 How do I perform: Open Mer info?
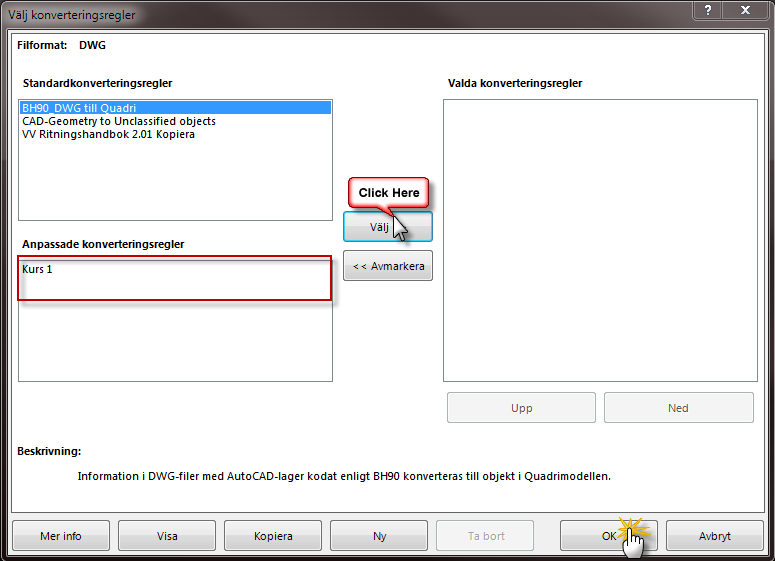pos(61,536)
